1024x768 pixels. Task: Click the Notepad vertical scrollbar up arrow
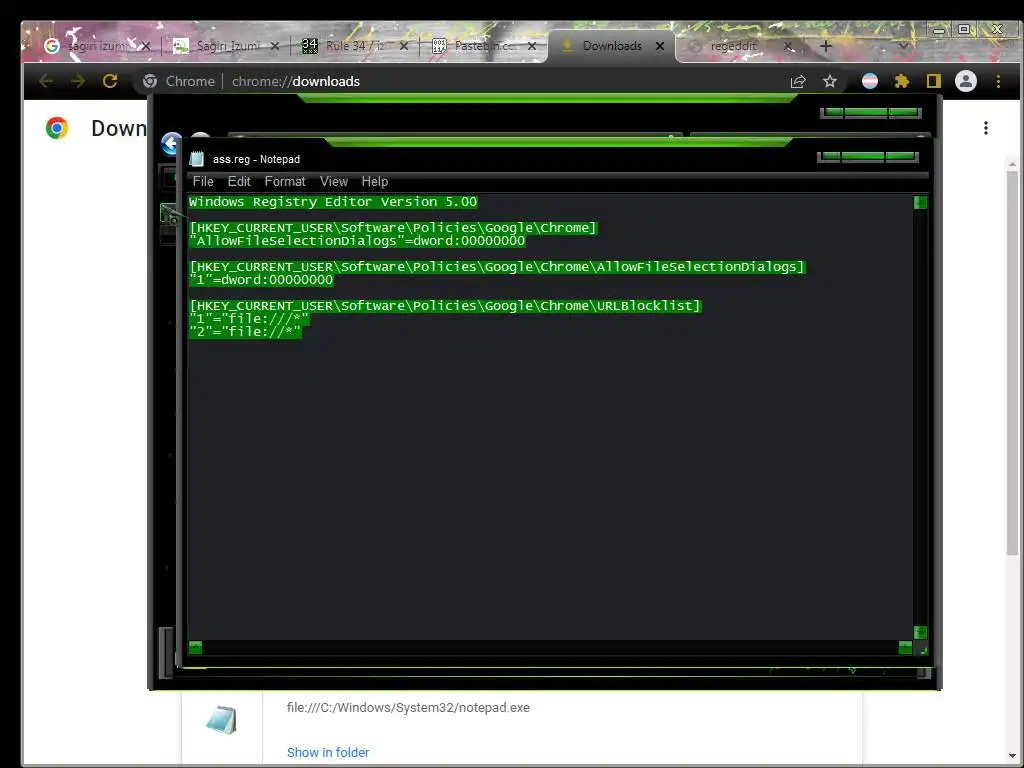[x=920, y=202]
